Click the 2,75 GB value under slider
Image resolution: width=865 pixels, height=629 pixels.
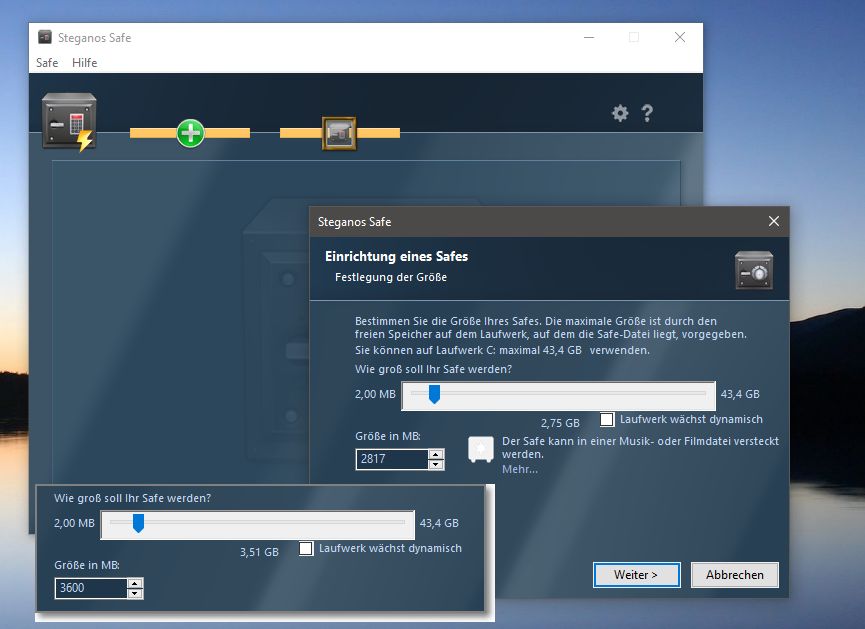[560, 423]
